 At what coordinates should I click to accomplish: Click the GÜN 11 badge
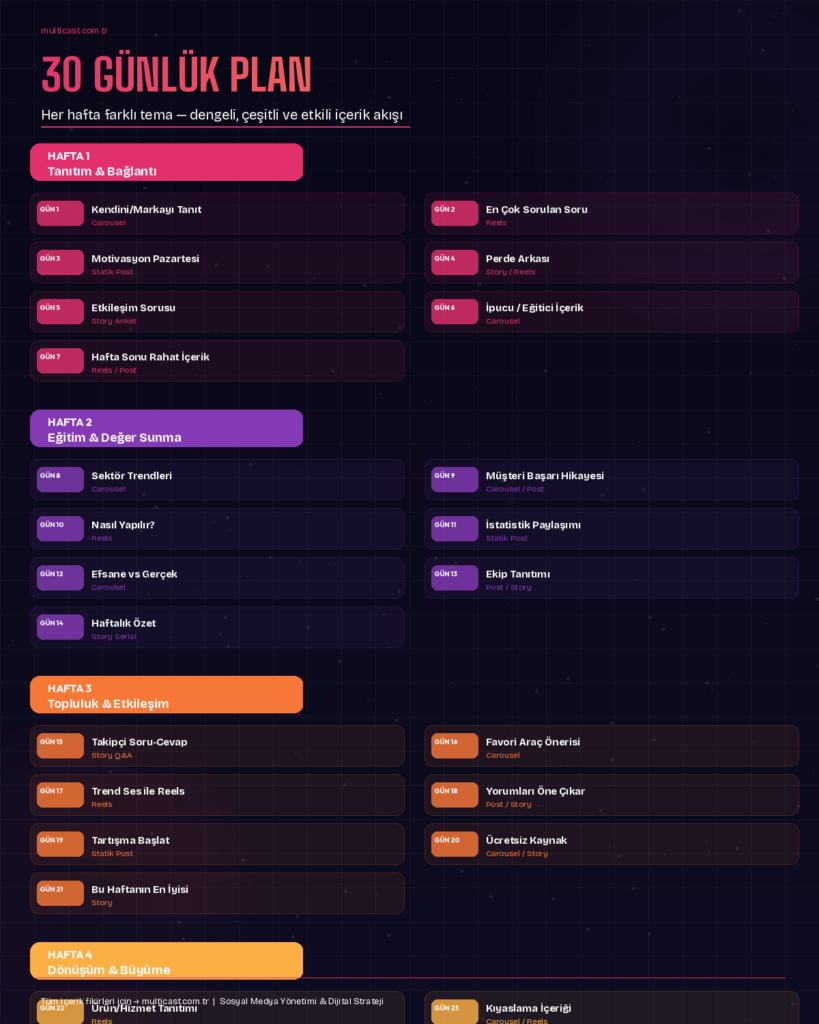[x=454, y=528]
